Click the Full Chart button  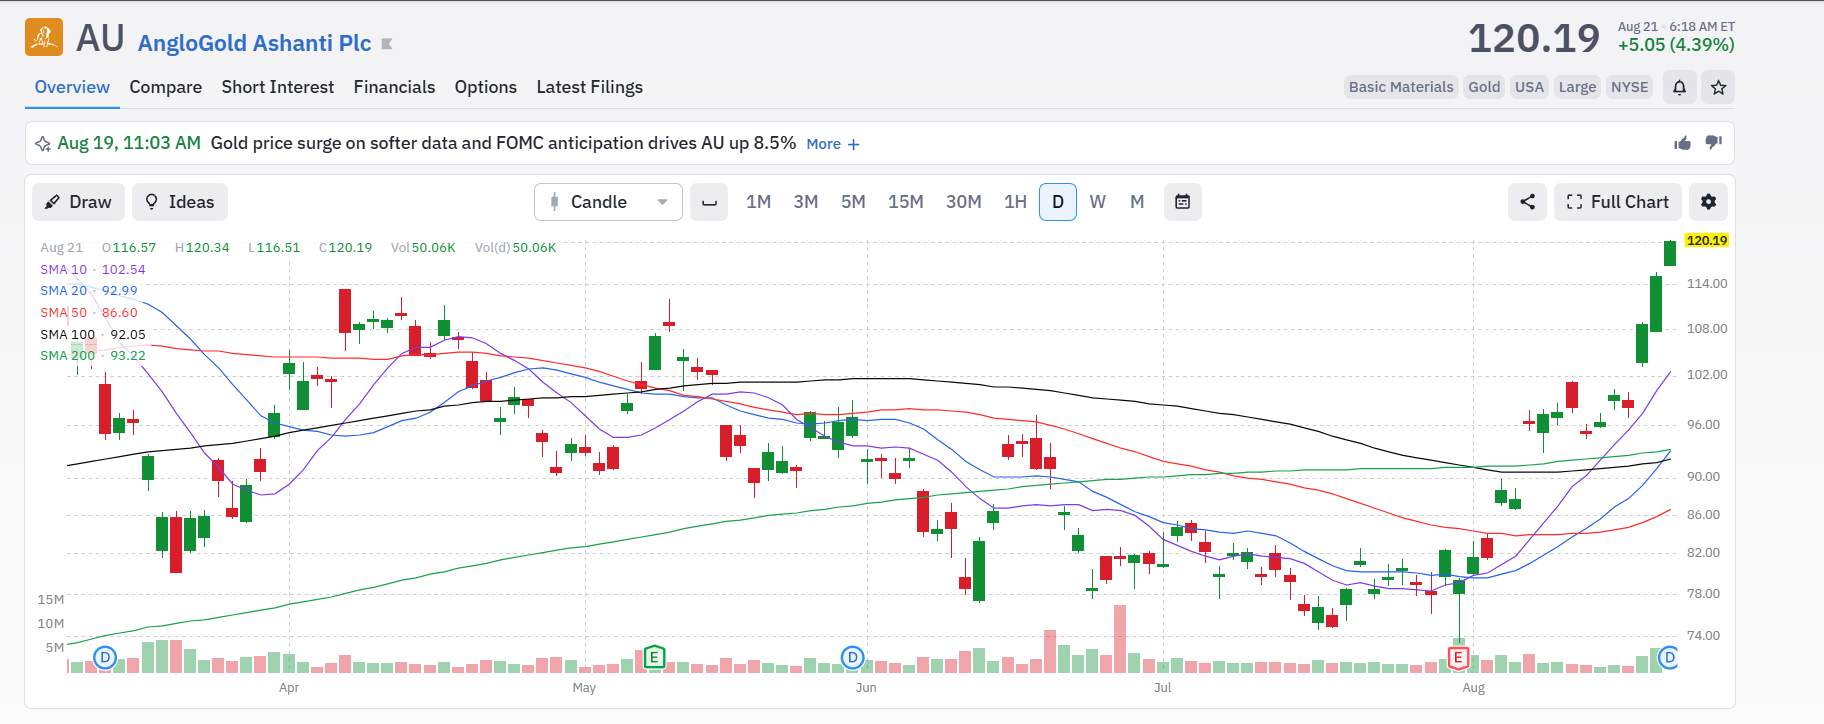click(1618, 202)
